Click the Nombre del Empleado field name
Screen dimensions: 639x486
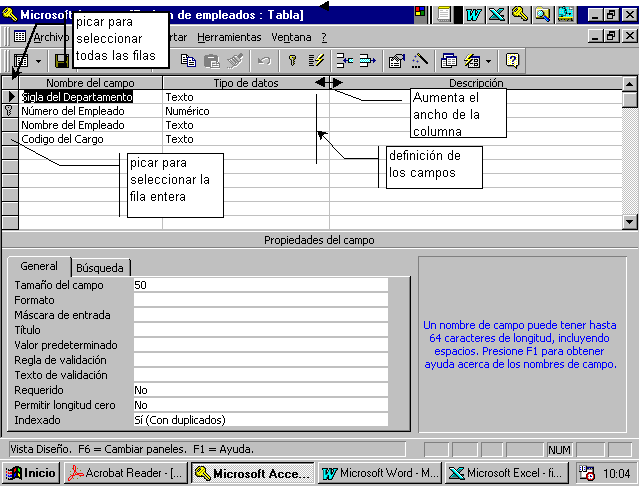pyautogui.click(x=73, y=125)
